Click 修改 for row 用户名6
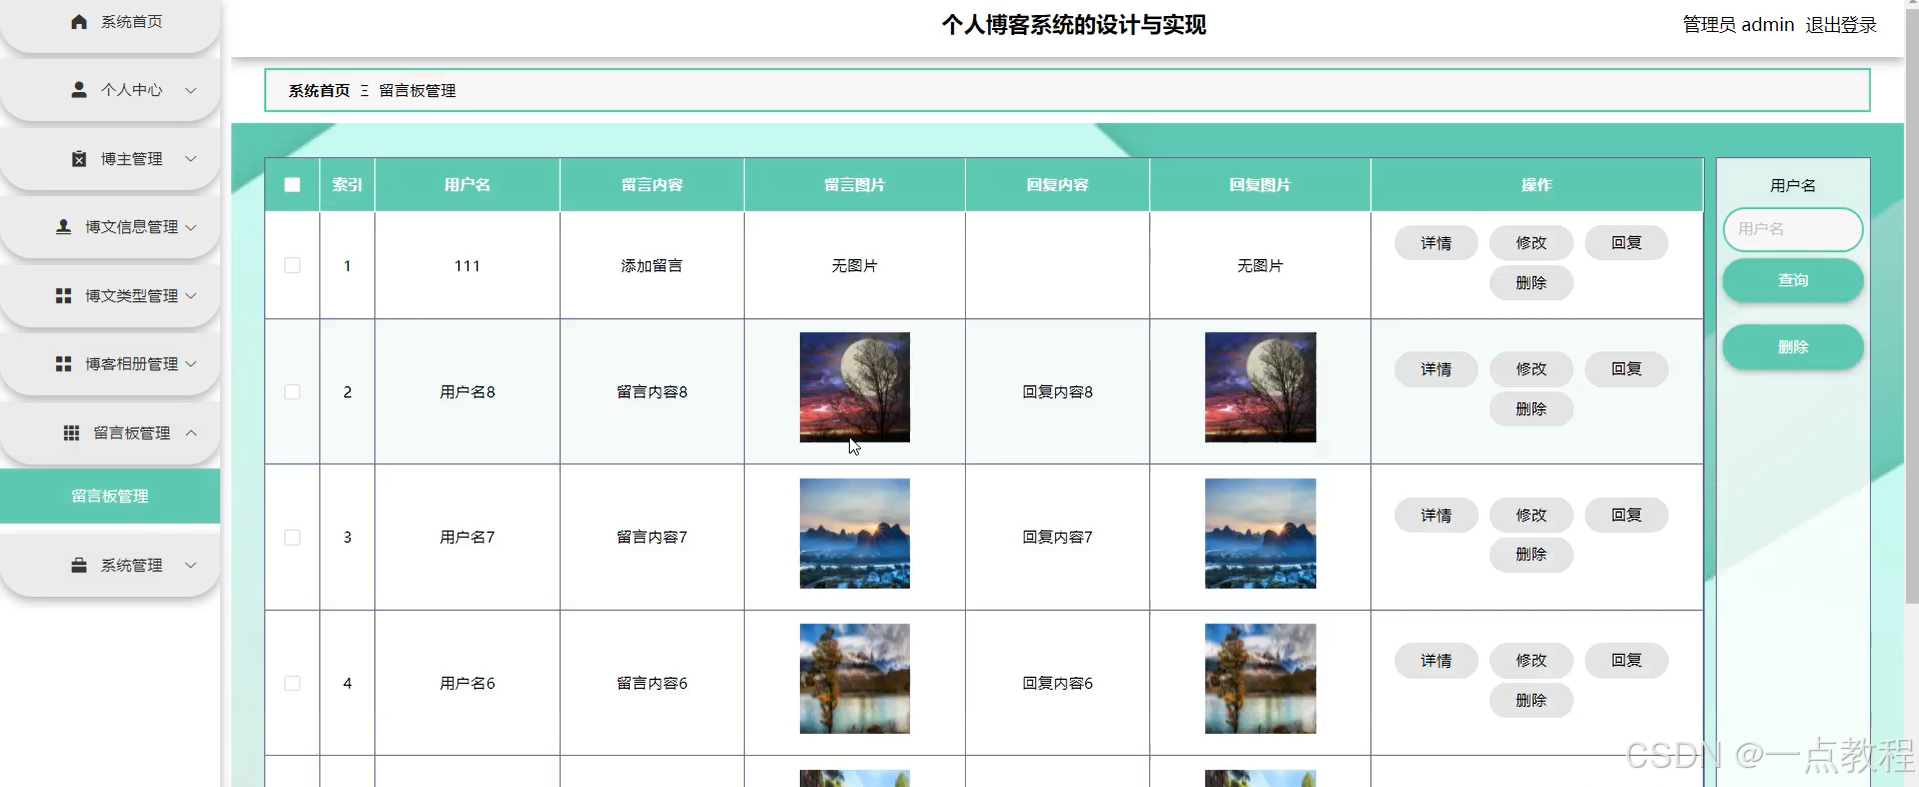 click(1531, 660)
